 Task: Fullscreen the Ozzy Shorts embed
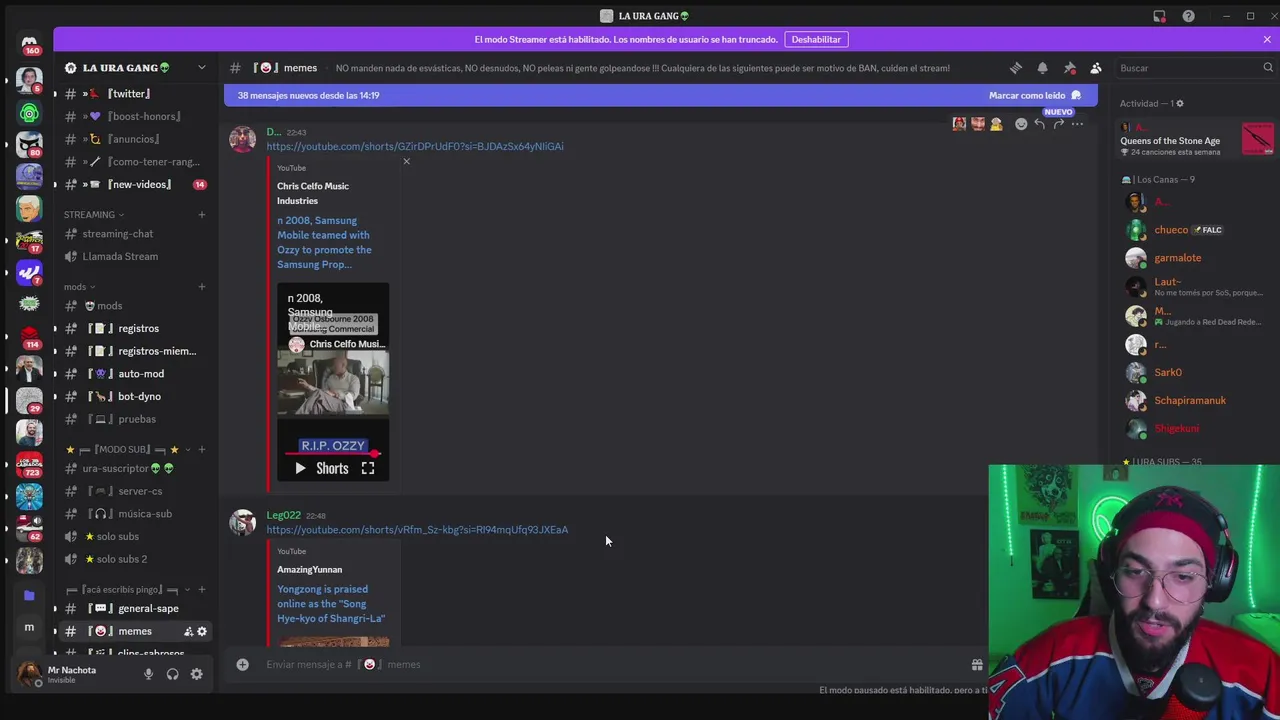pos(368,468)
